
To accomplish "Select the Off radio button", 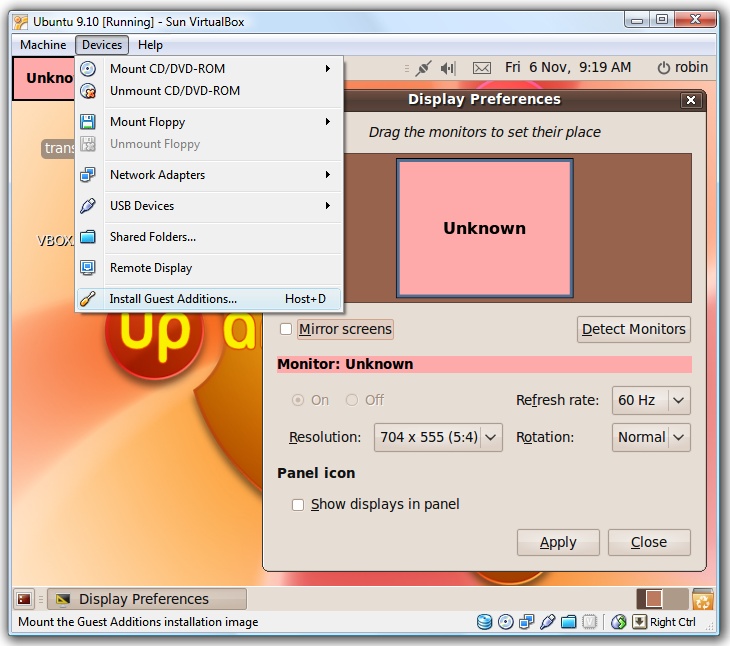I will 352,400.
